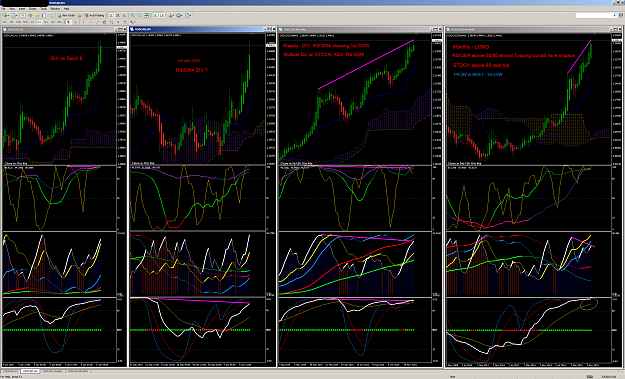Image resolution: width=625 pixels, height=379 pixels.
Task: Click the search magnifier icon
Action: click(x=614, y=16)
